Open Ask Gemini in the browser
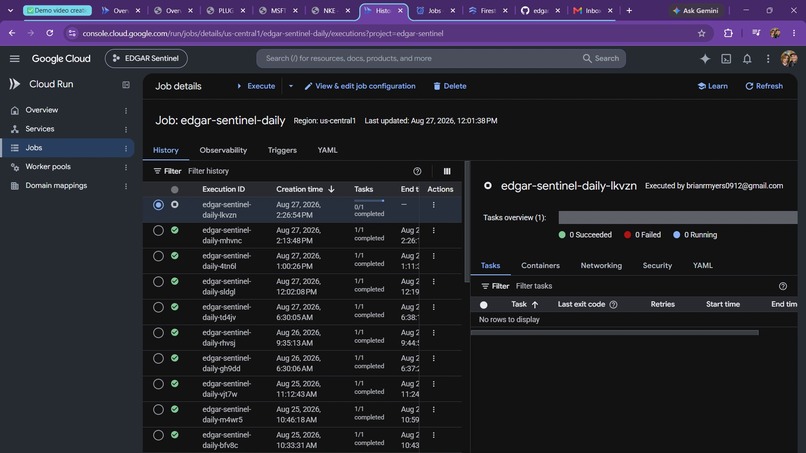The height and width of the screenshot is (453, 806). (695, 10)
